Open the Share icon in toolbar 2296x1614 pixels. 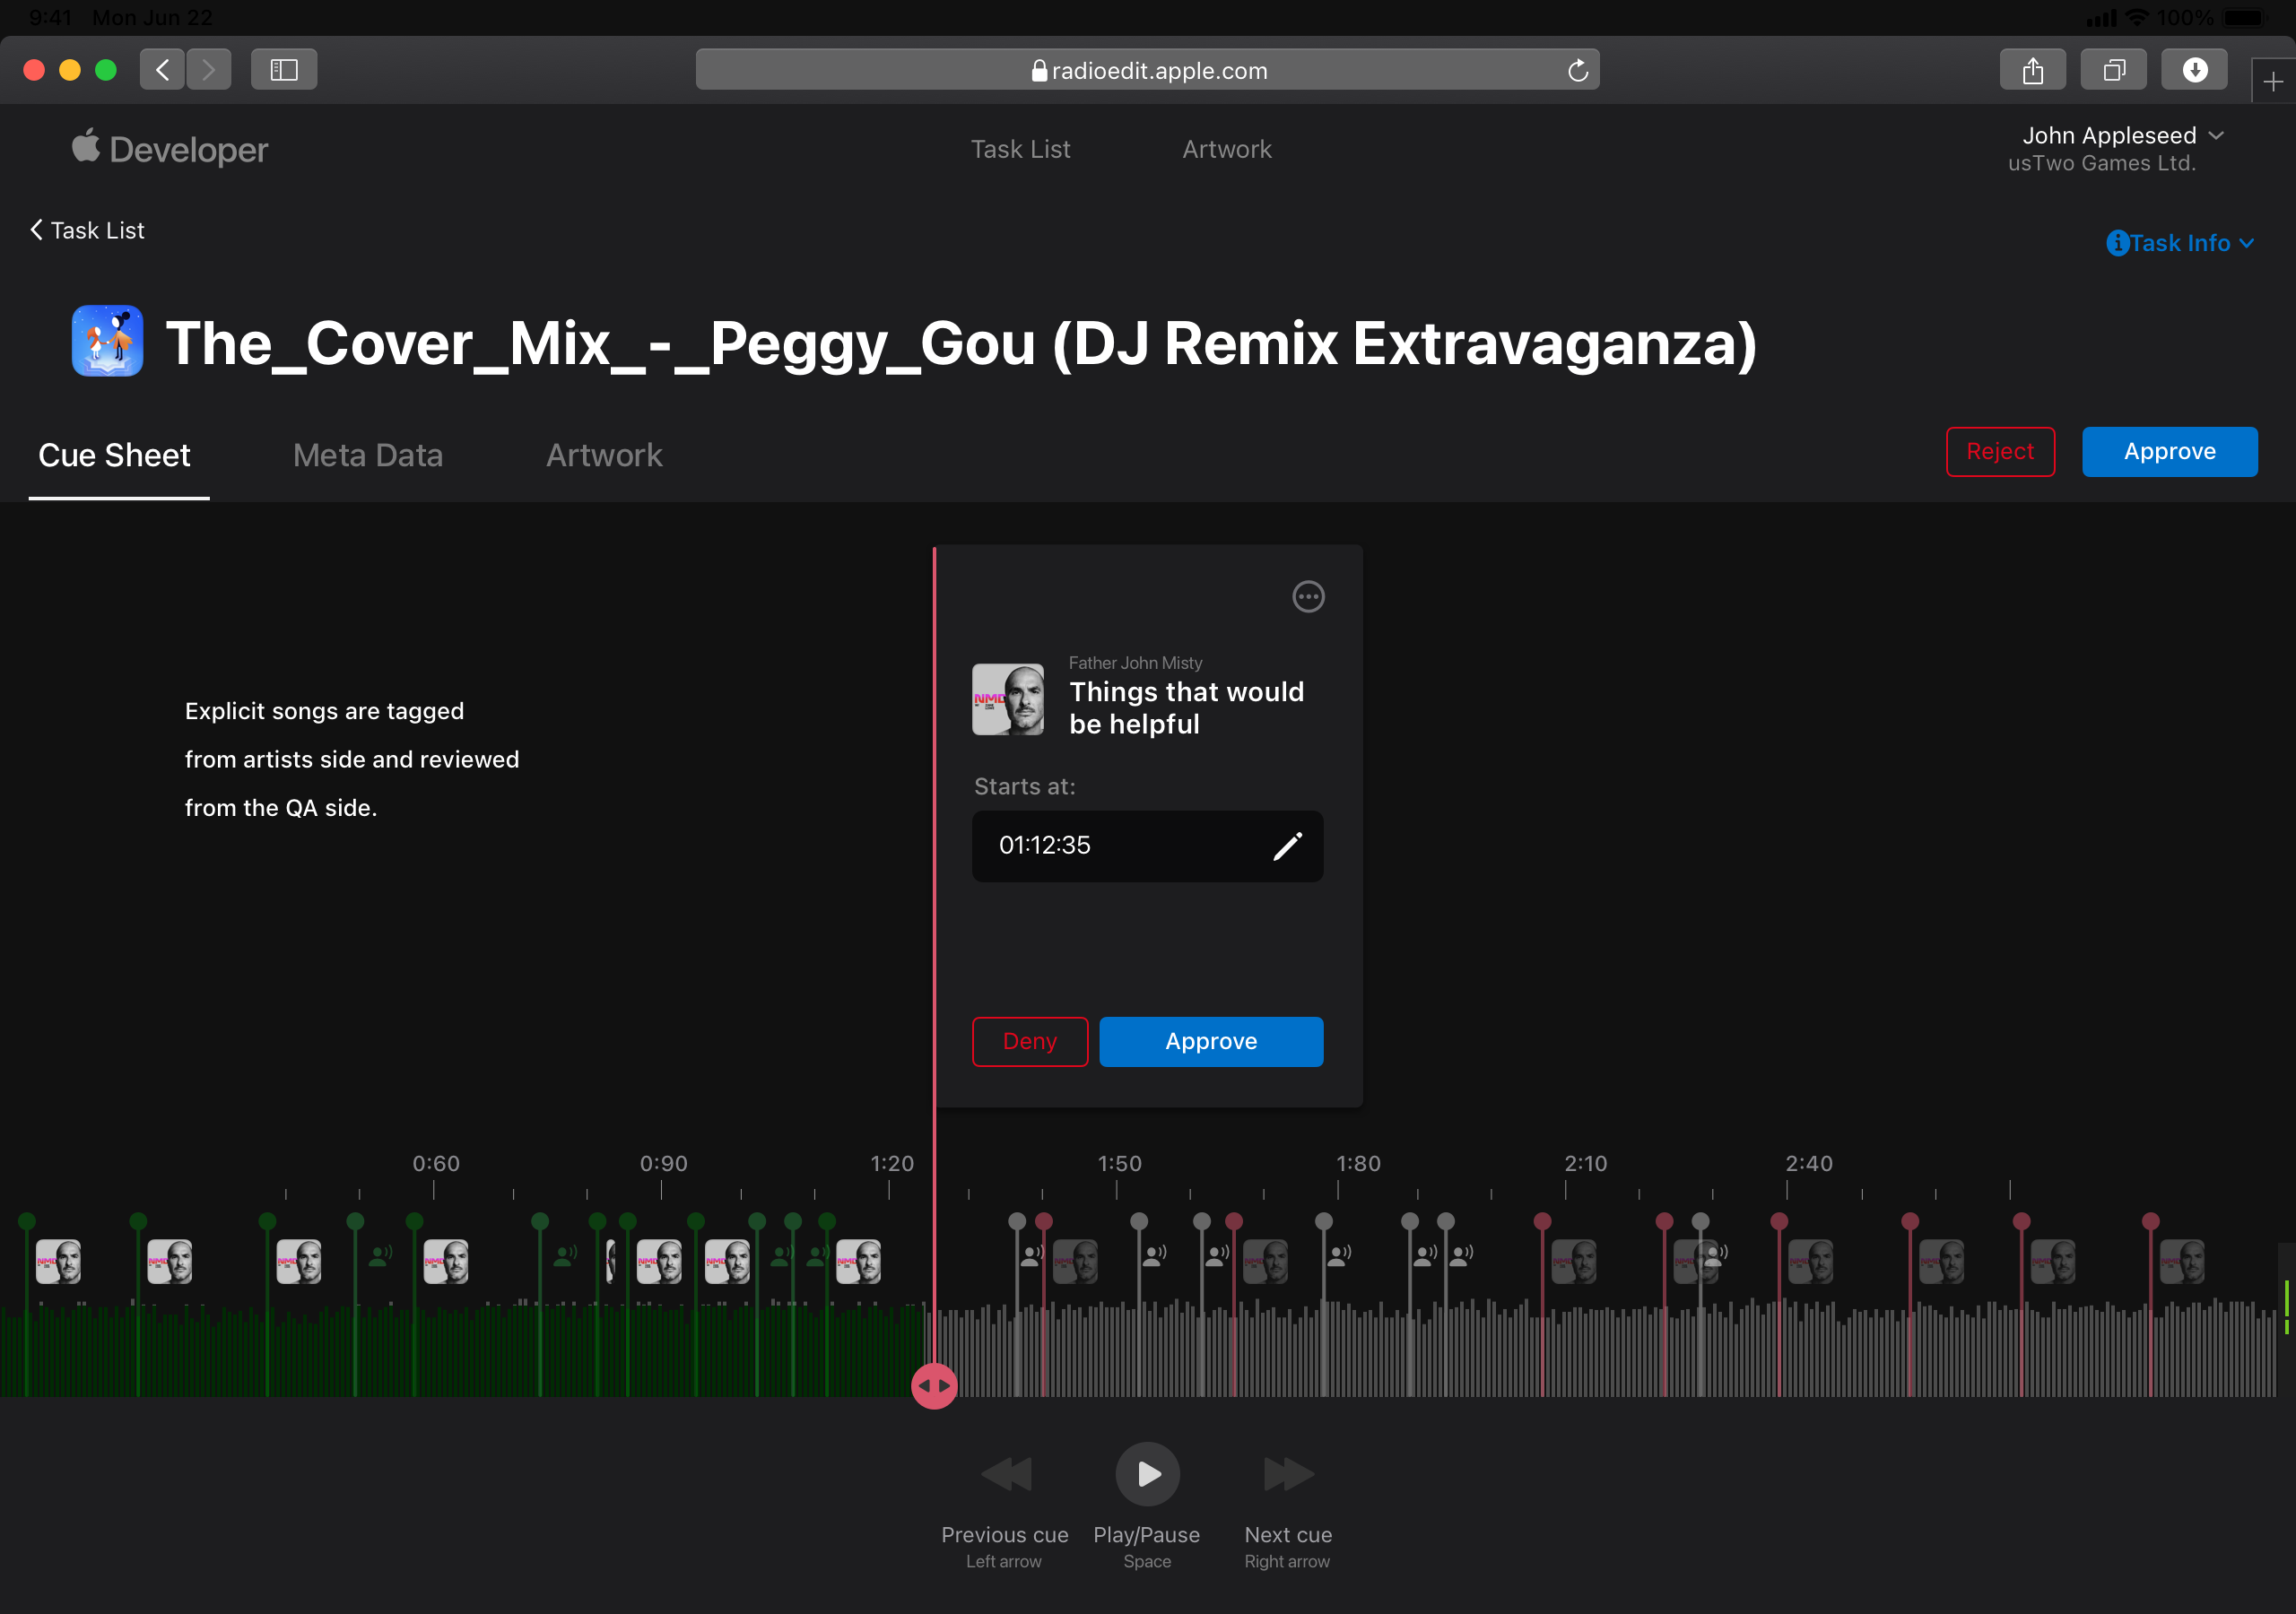pyautogui.click(x=2032, y=69)
